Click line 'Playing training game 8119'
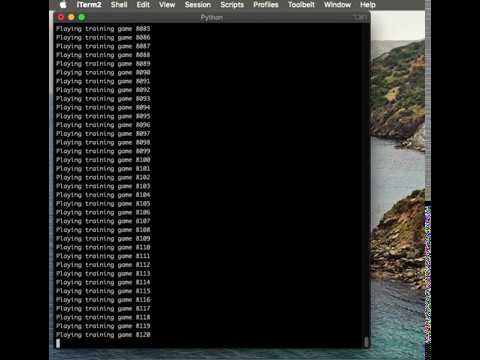 tap(103, 326)
